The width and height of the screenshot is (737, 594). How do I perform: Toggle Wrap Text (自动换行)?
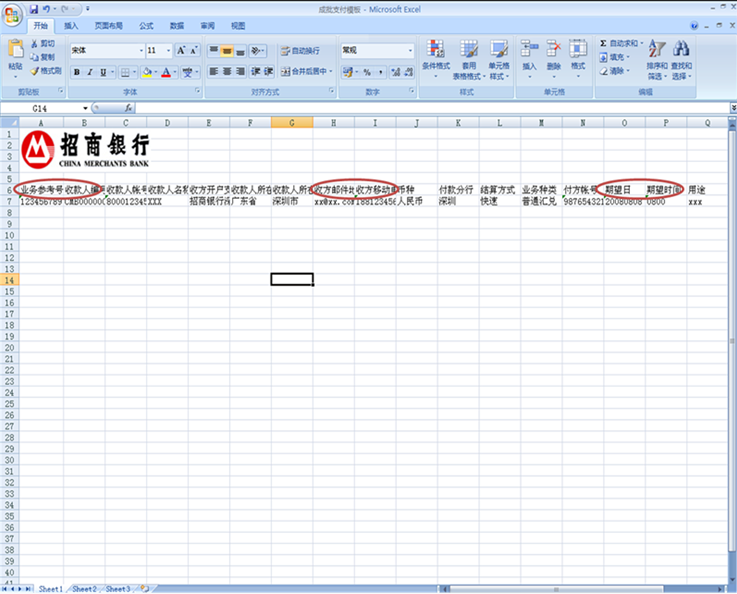(x=299, y=50)
